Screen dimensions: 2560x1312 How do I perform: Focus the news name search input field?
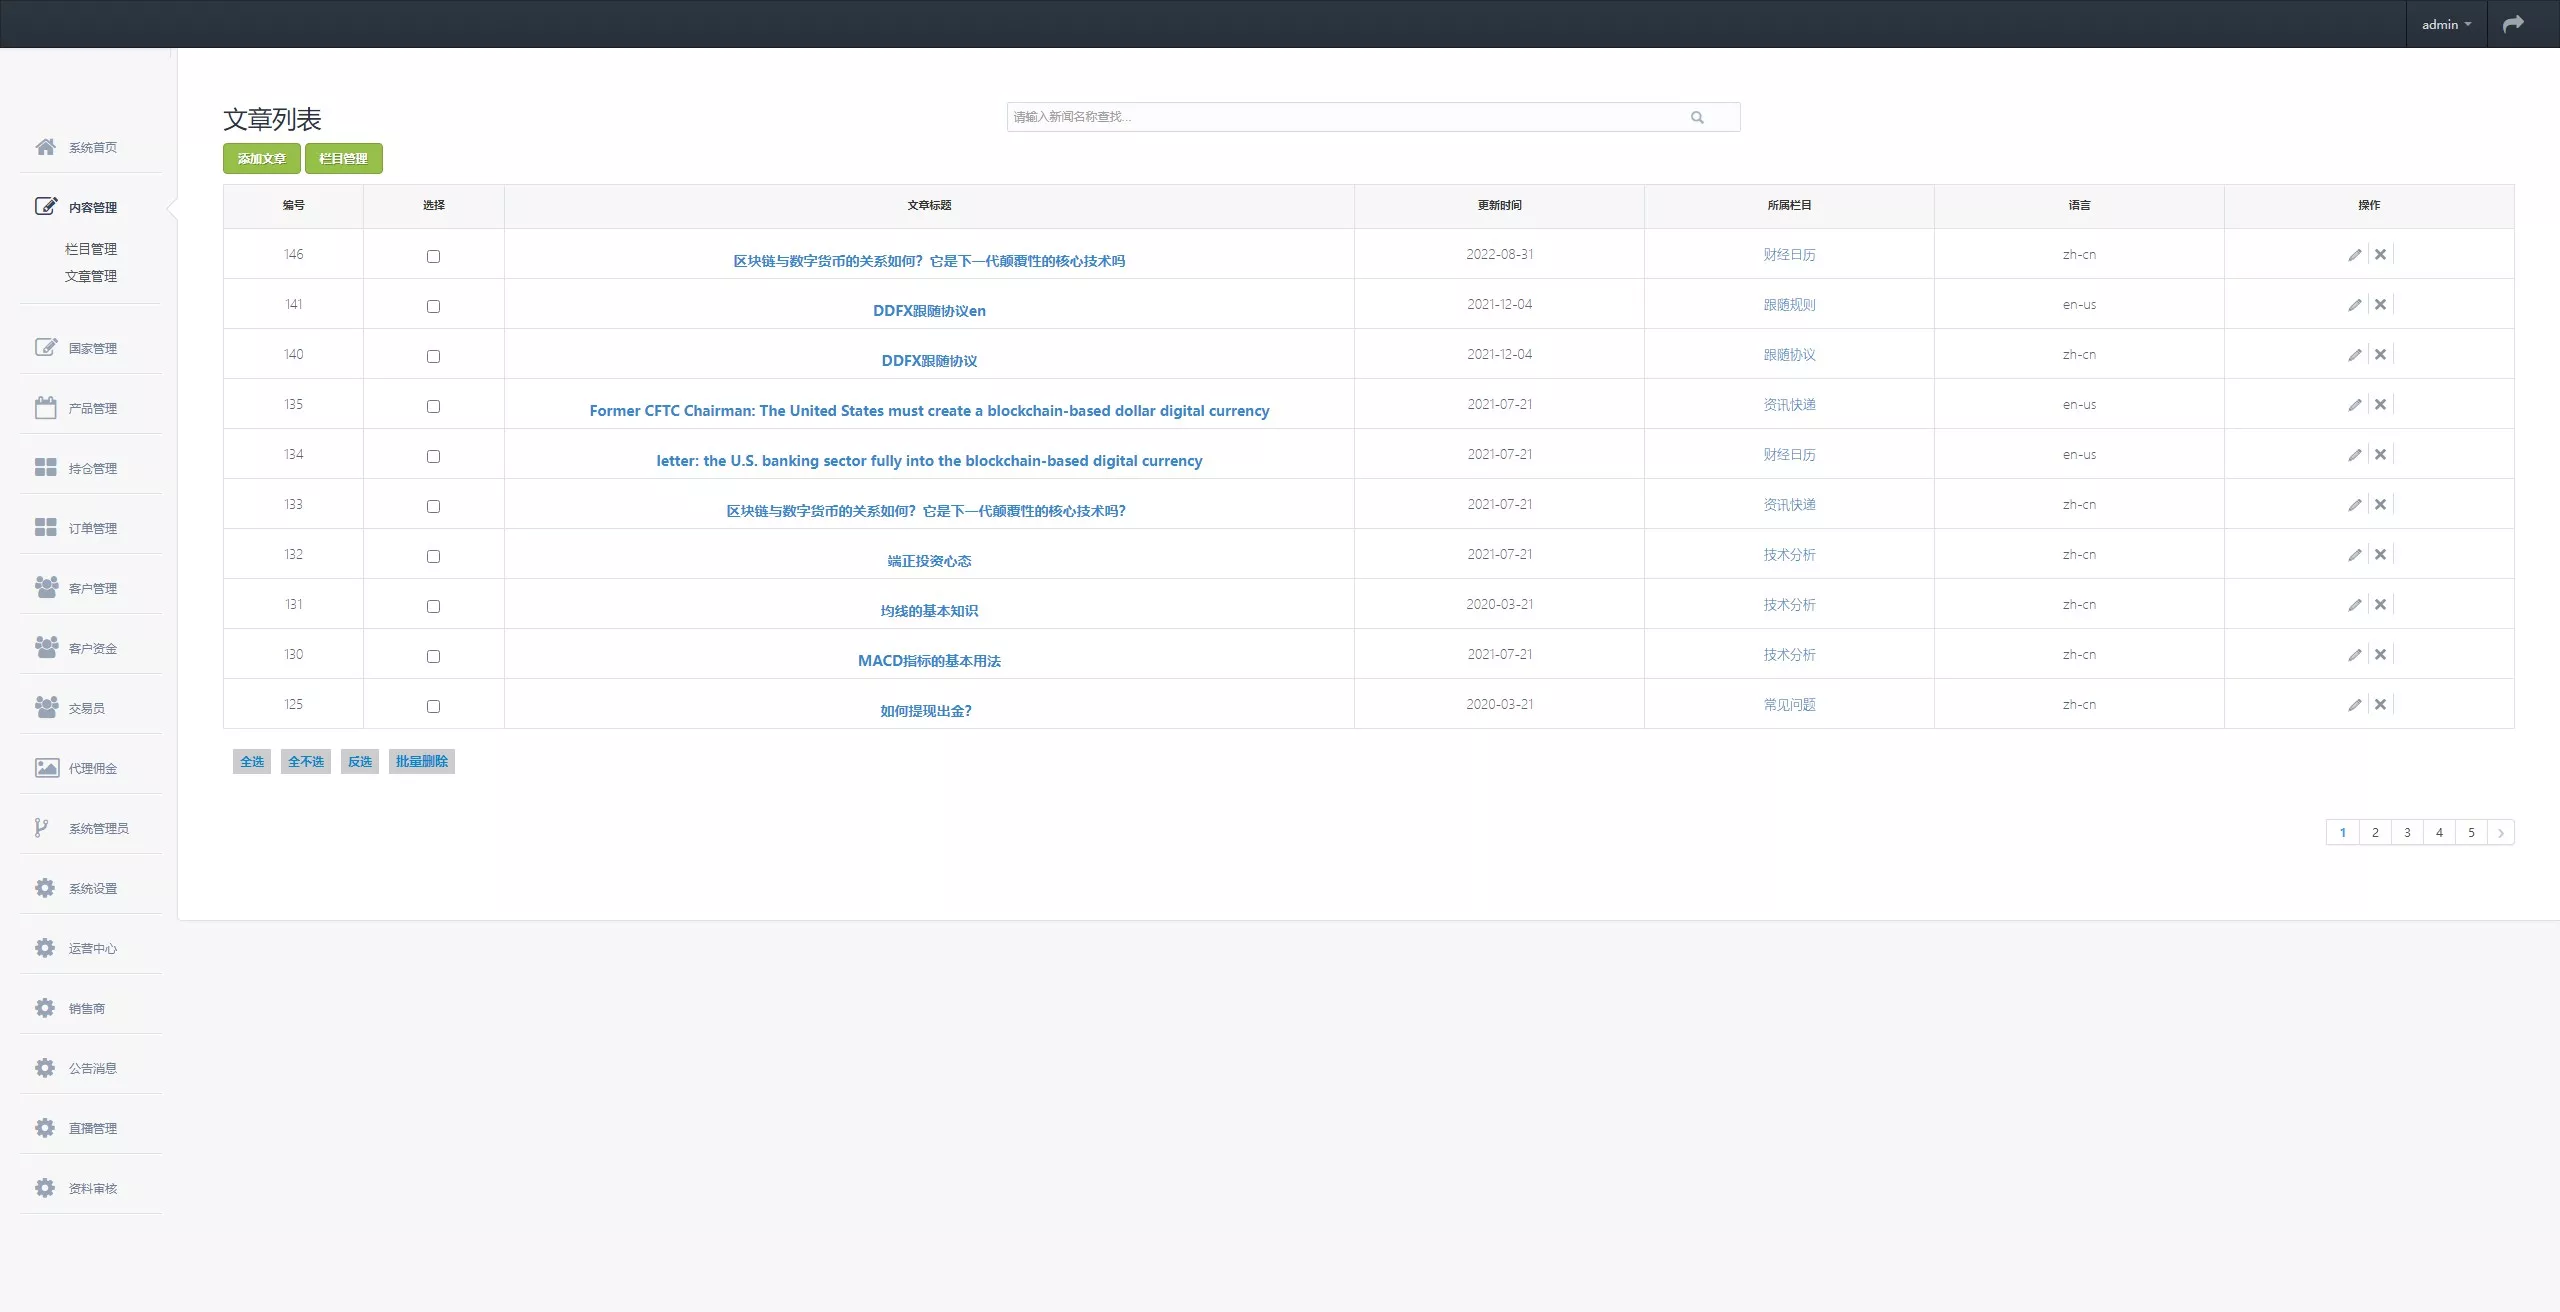pos(1340,117)
